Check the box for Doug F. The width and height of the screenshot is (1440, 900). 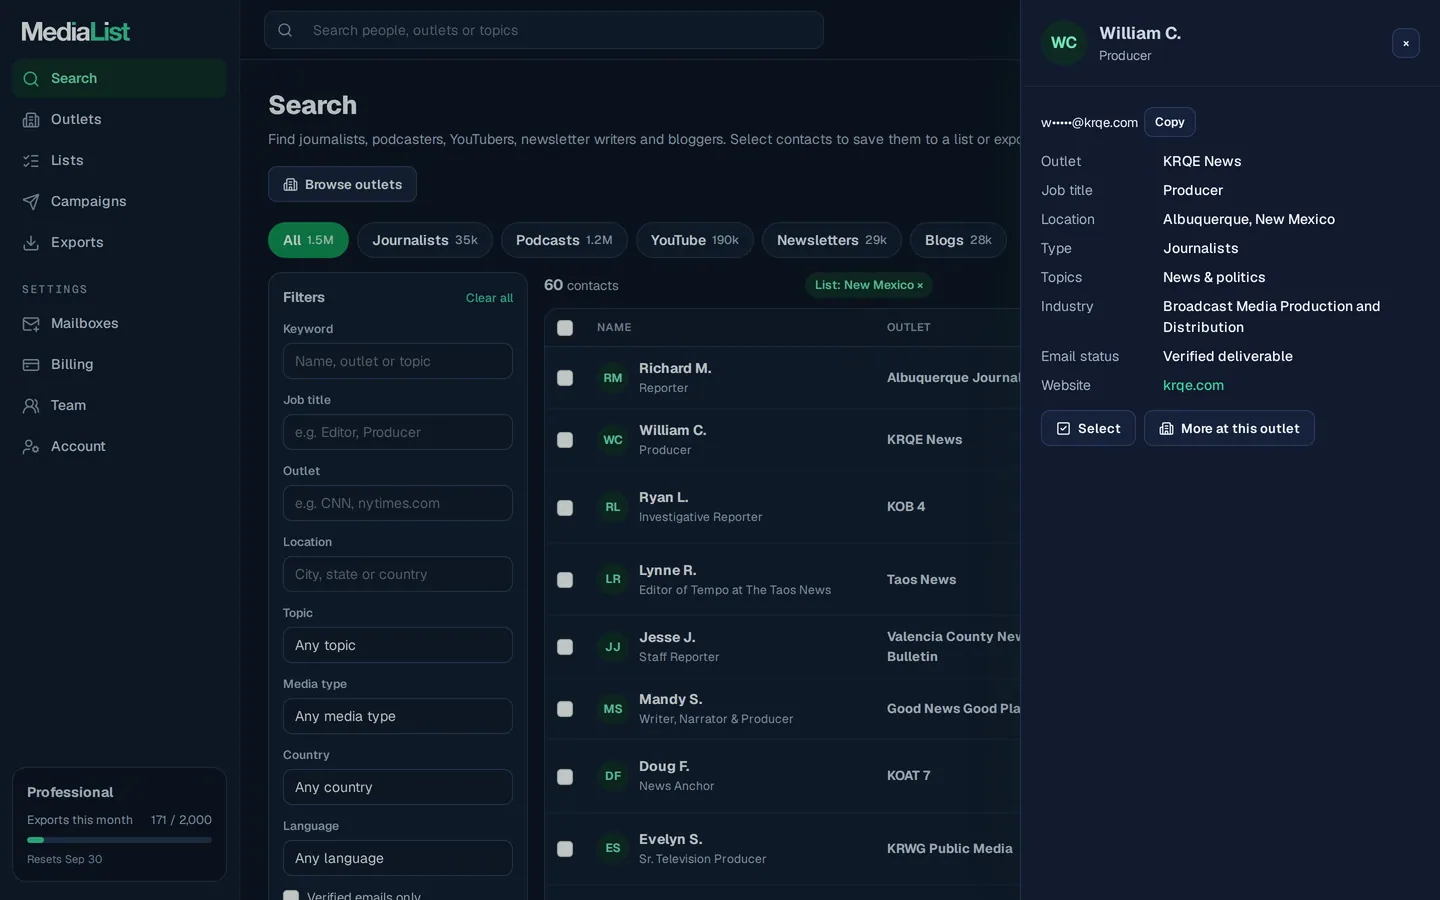(565, 777)
